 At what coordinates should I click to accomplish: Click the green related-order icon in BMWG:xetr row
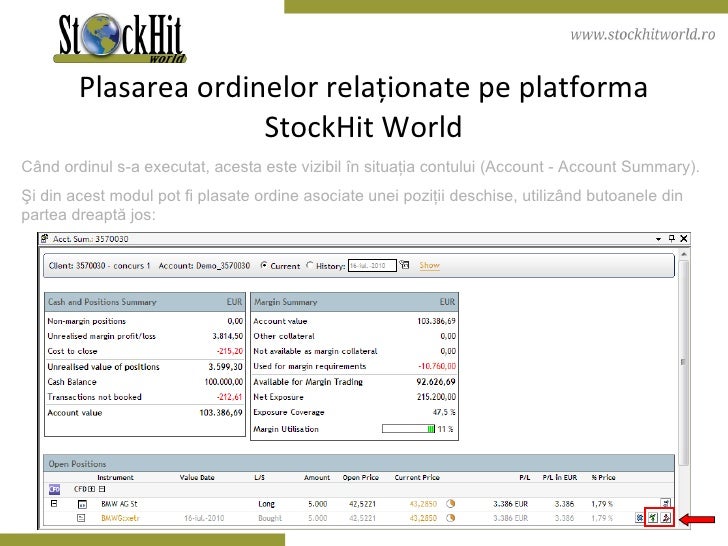pos(653,518)
